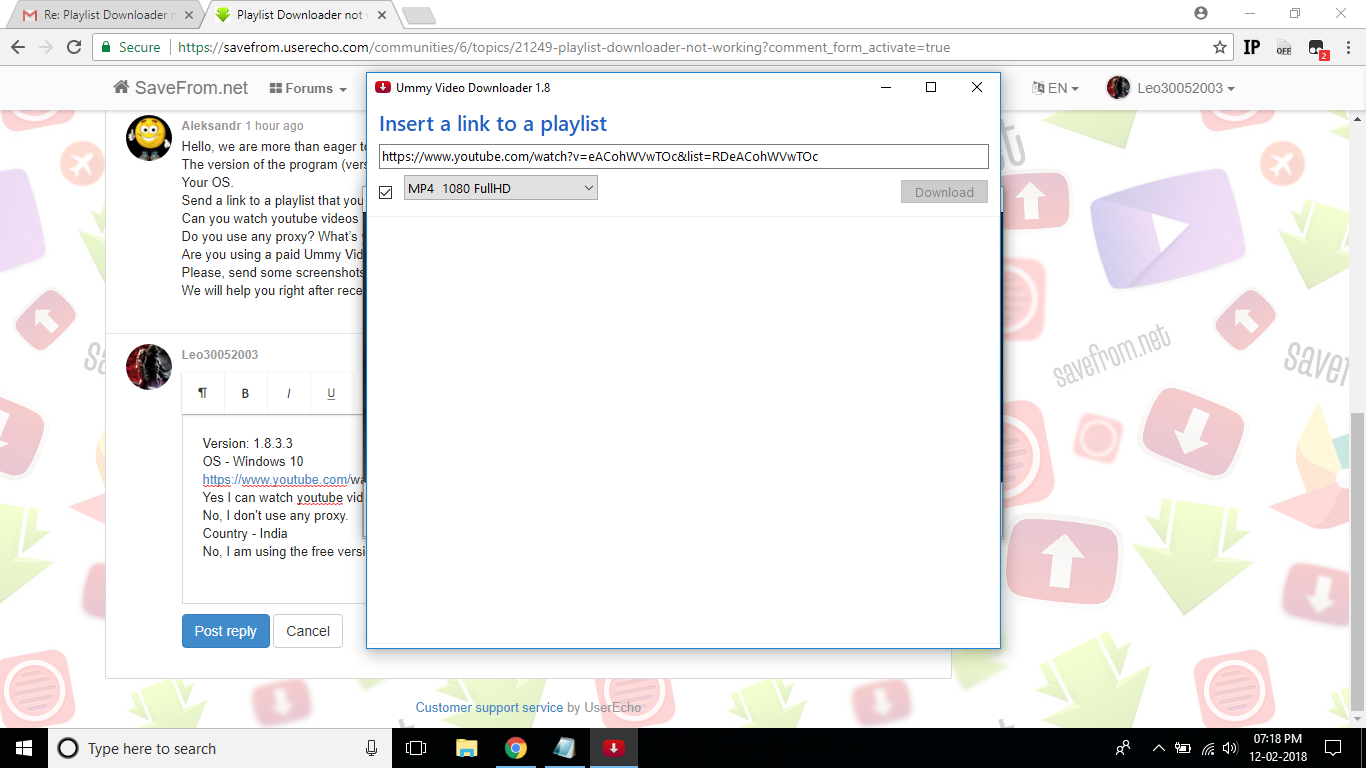Image resolution: width=1366 pixels, height=768 pixels.
Task: Click the playlist link input field
Action: [683, 157]
